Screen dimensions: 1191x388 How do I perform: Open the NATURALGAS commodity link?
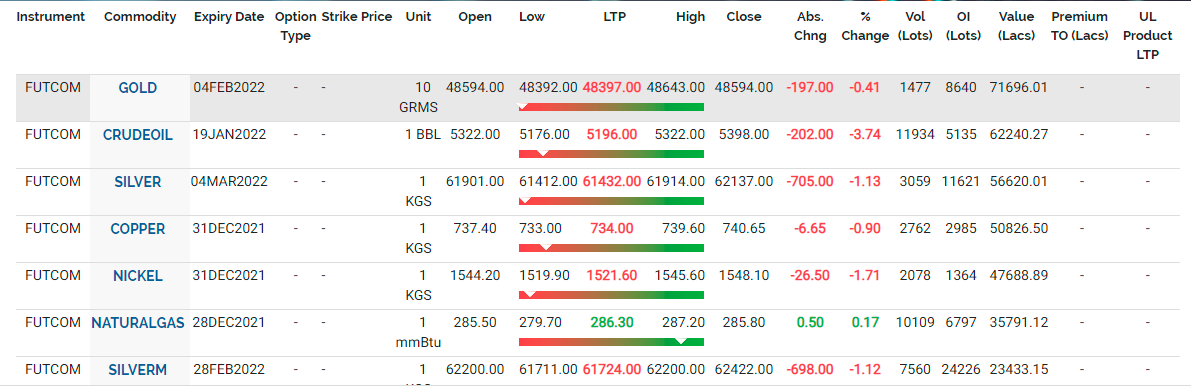coord(137,323)
